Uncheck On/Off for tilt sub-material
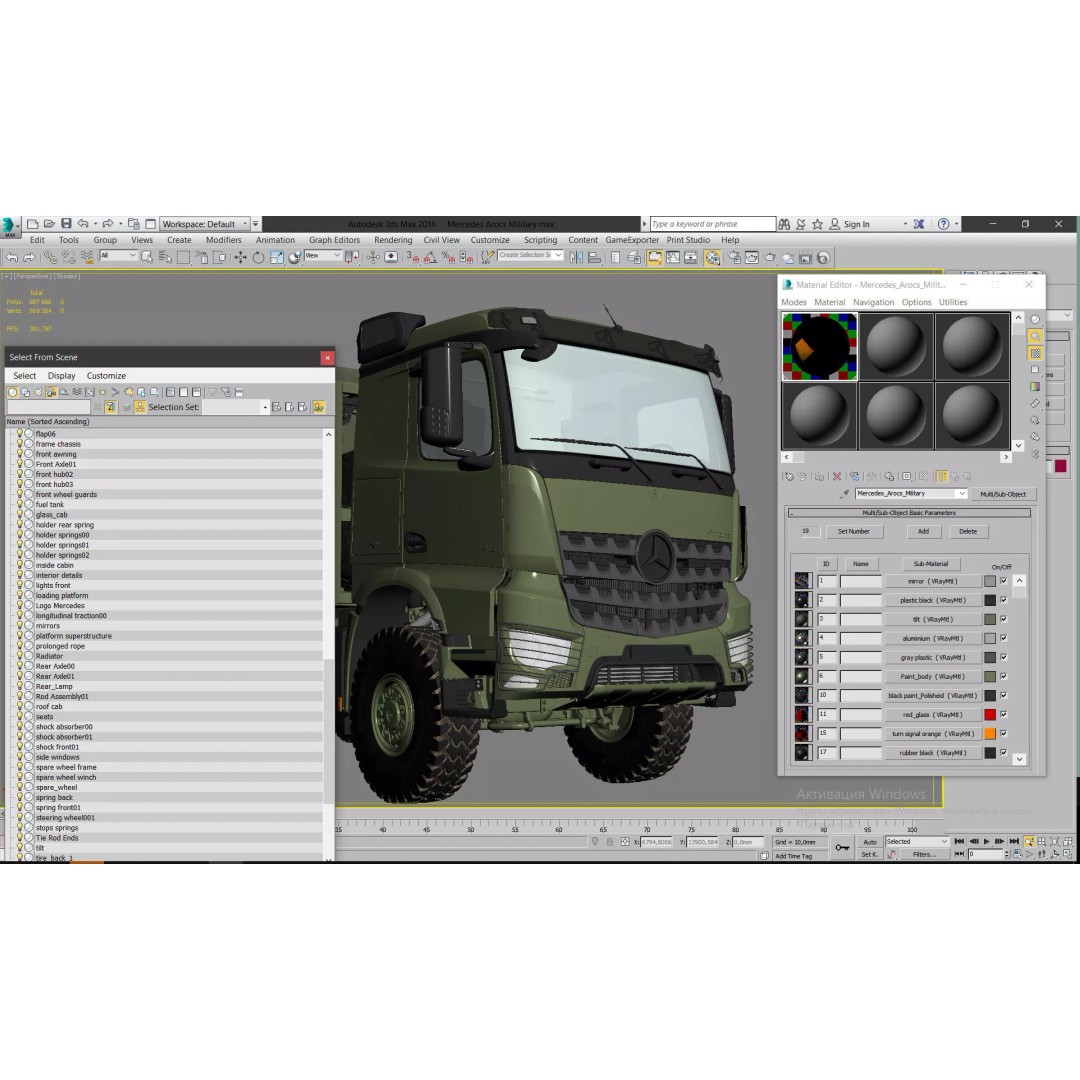Image resolution: width=1080 pixels, height=1080 pixels. click(1004, 619)
